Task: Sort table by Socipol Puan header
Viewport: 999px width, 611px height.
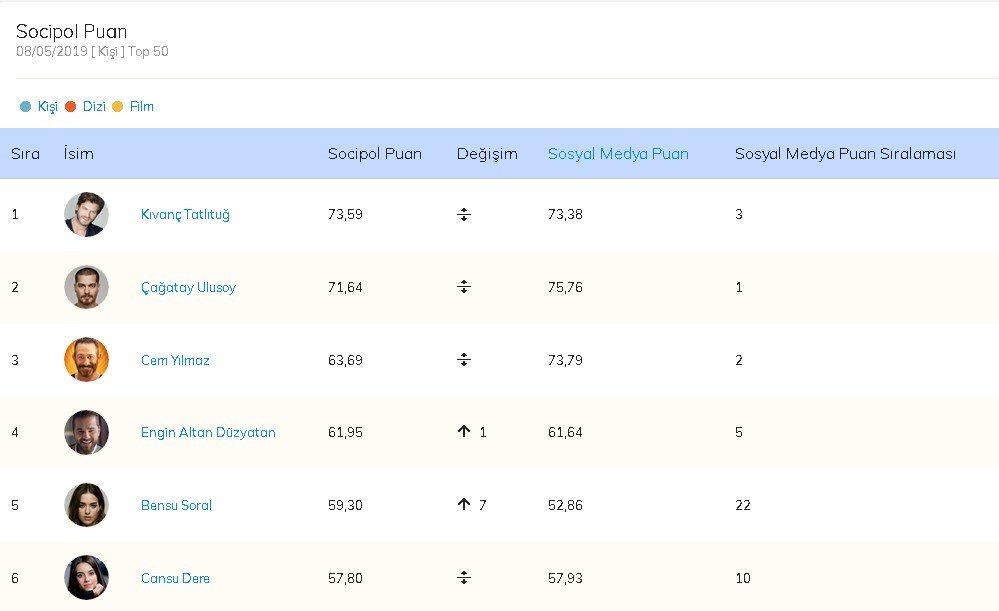Action: pos(375,154)
